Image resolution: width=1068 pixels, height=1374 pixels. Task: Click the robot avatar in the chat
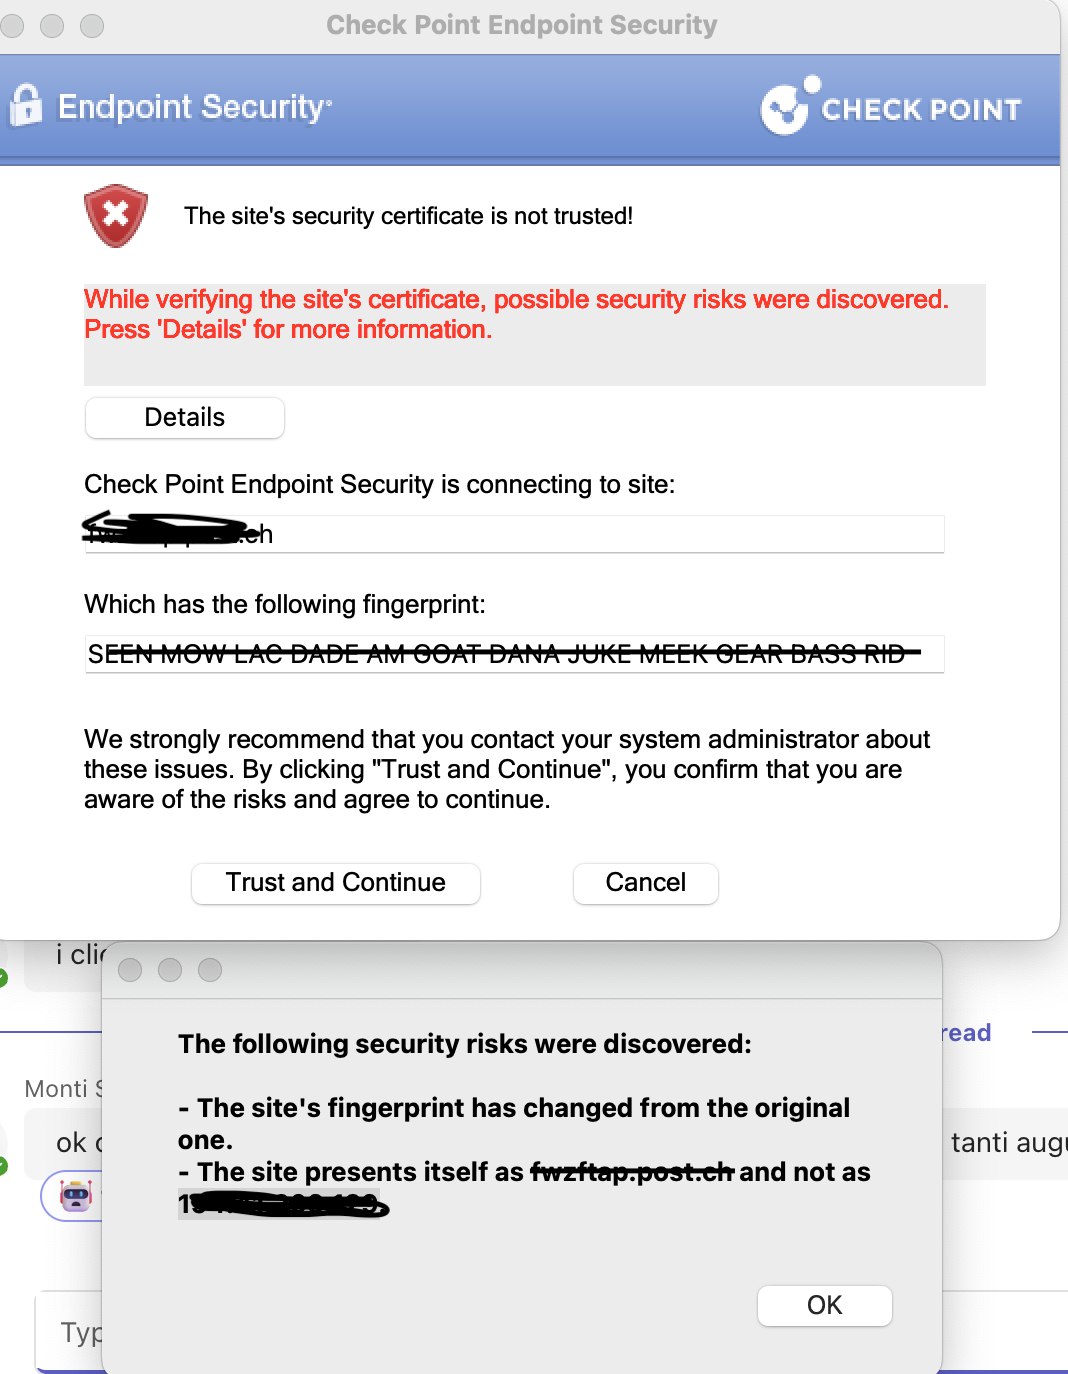tap(75, 1196)
